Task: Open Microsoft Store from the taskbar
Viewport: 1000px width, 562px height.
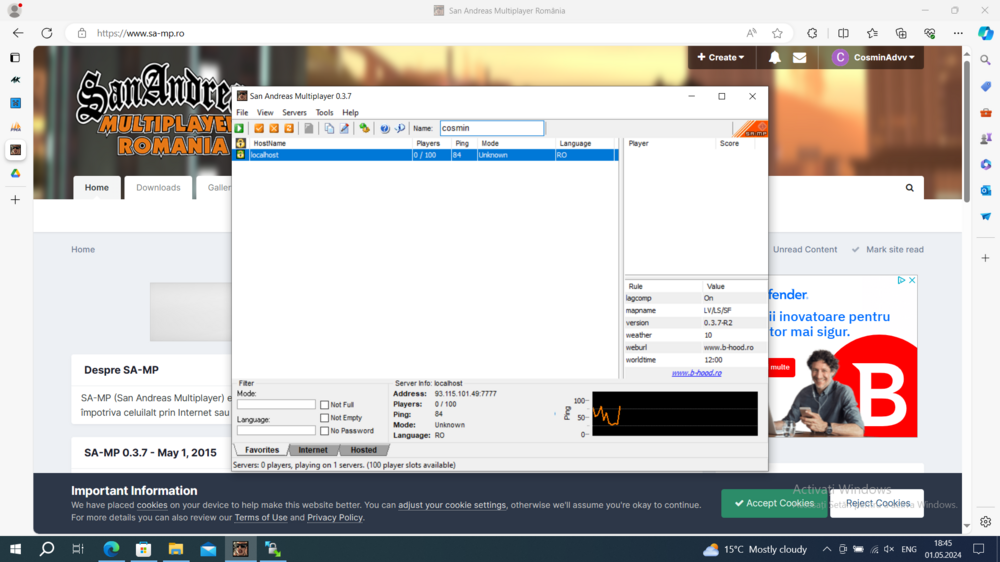Action: [143, 549]
